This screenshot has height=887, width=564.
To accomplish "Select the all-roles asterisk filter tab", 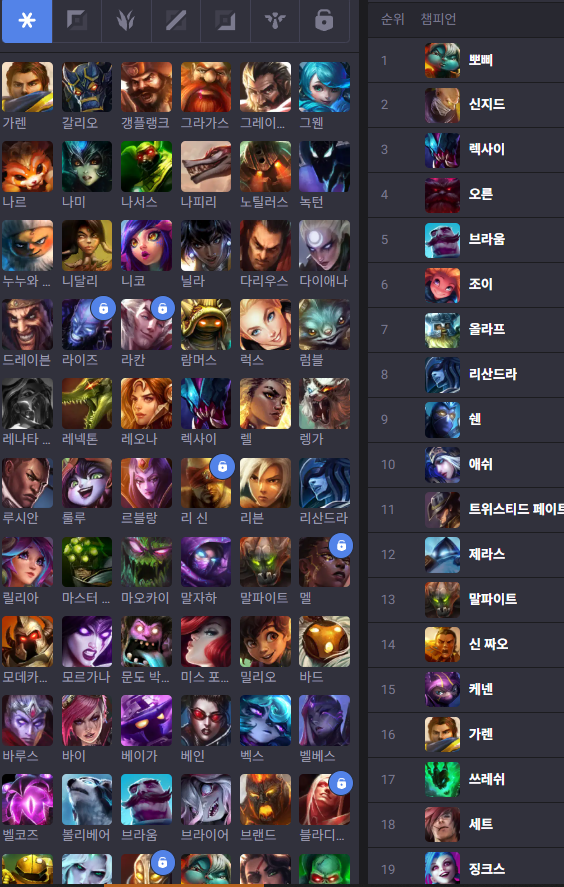I will click(x=27, y=21).
